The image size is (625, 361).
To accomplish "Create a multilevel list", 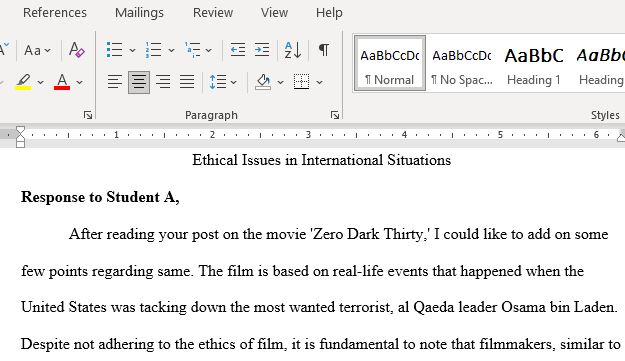I will coord(193,50).
